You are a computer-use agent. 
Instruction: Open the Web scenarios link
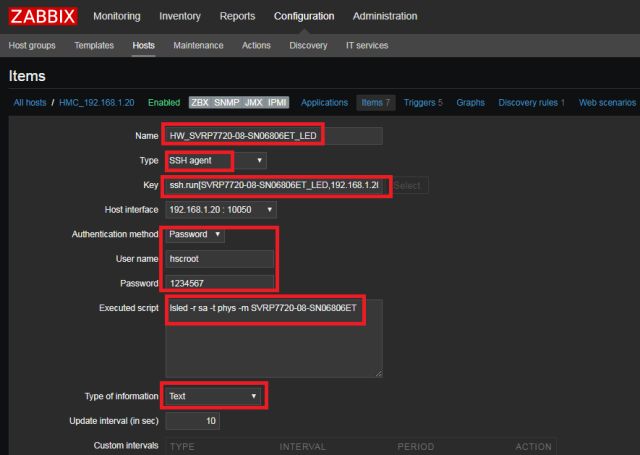coord(607,102)
